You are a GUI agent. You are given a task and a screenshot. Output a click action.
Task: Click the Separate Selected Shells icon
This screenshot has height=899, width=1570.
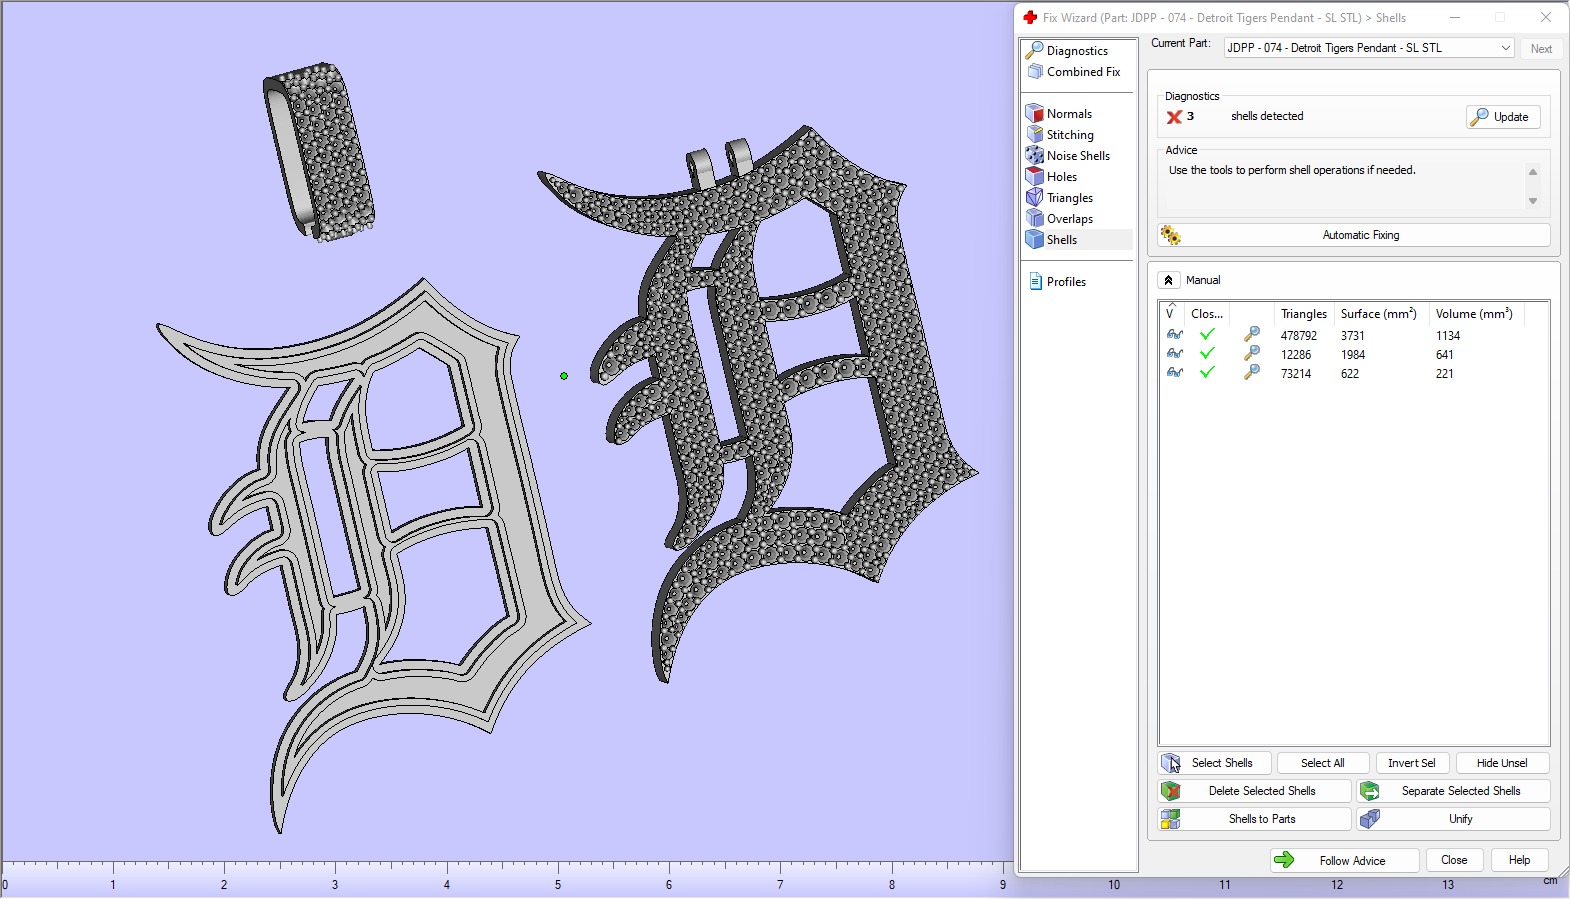point(1370,791)
